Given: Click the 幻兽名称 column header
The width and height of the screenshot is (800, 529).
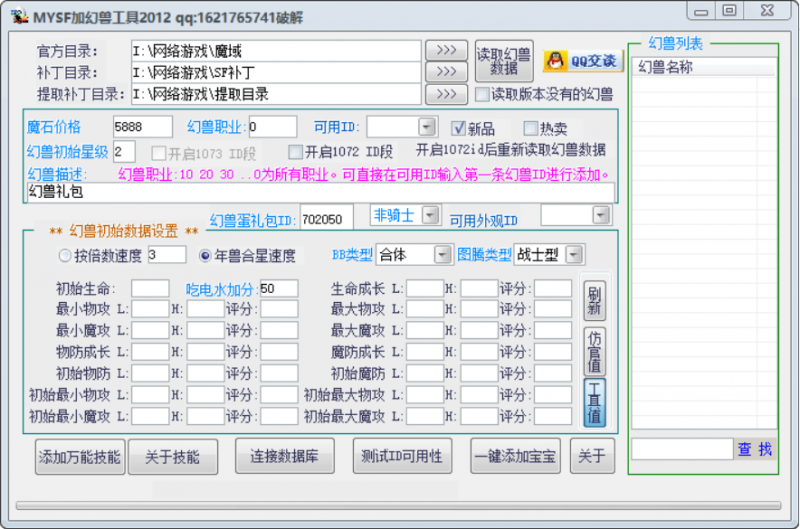Looking at the screenshot, I should click(704, 67).
